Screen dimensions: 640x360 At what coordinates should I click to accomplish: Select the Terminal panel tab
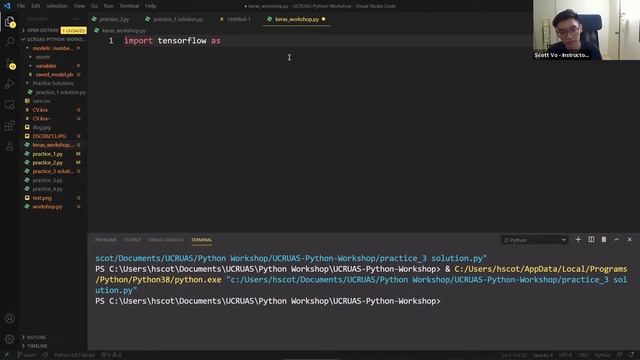click(x=202, y=240)
